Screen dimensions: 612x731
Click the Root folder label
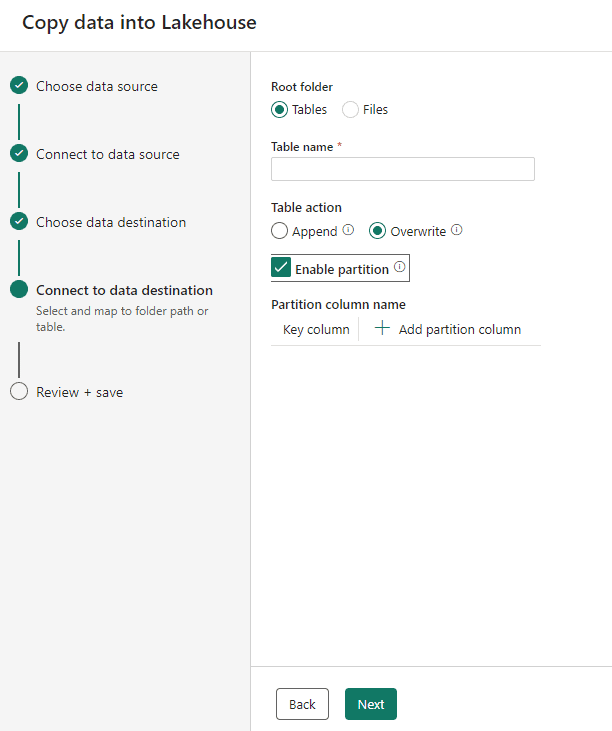[x=302, y=87]
